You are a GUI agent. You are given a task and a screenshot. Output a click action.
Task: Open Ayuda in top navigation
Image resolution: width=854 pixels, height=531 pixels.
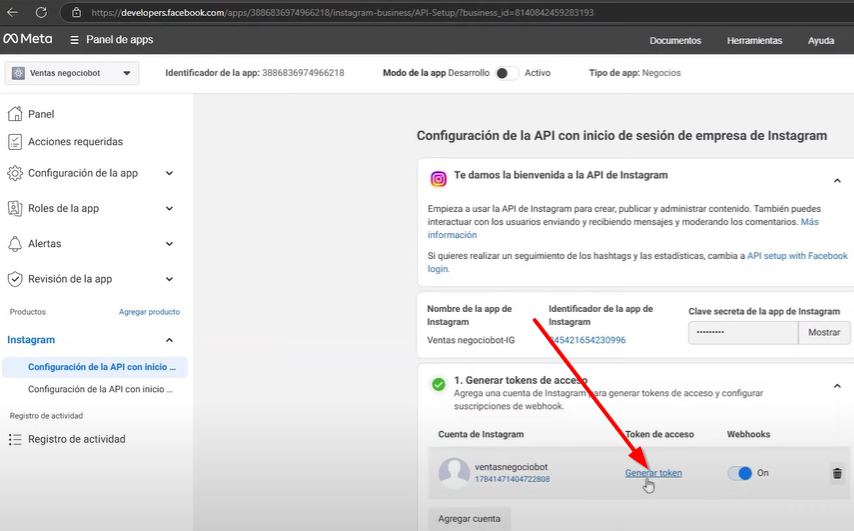point(821,40)
